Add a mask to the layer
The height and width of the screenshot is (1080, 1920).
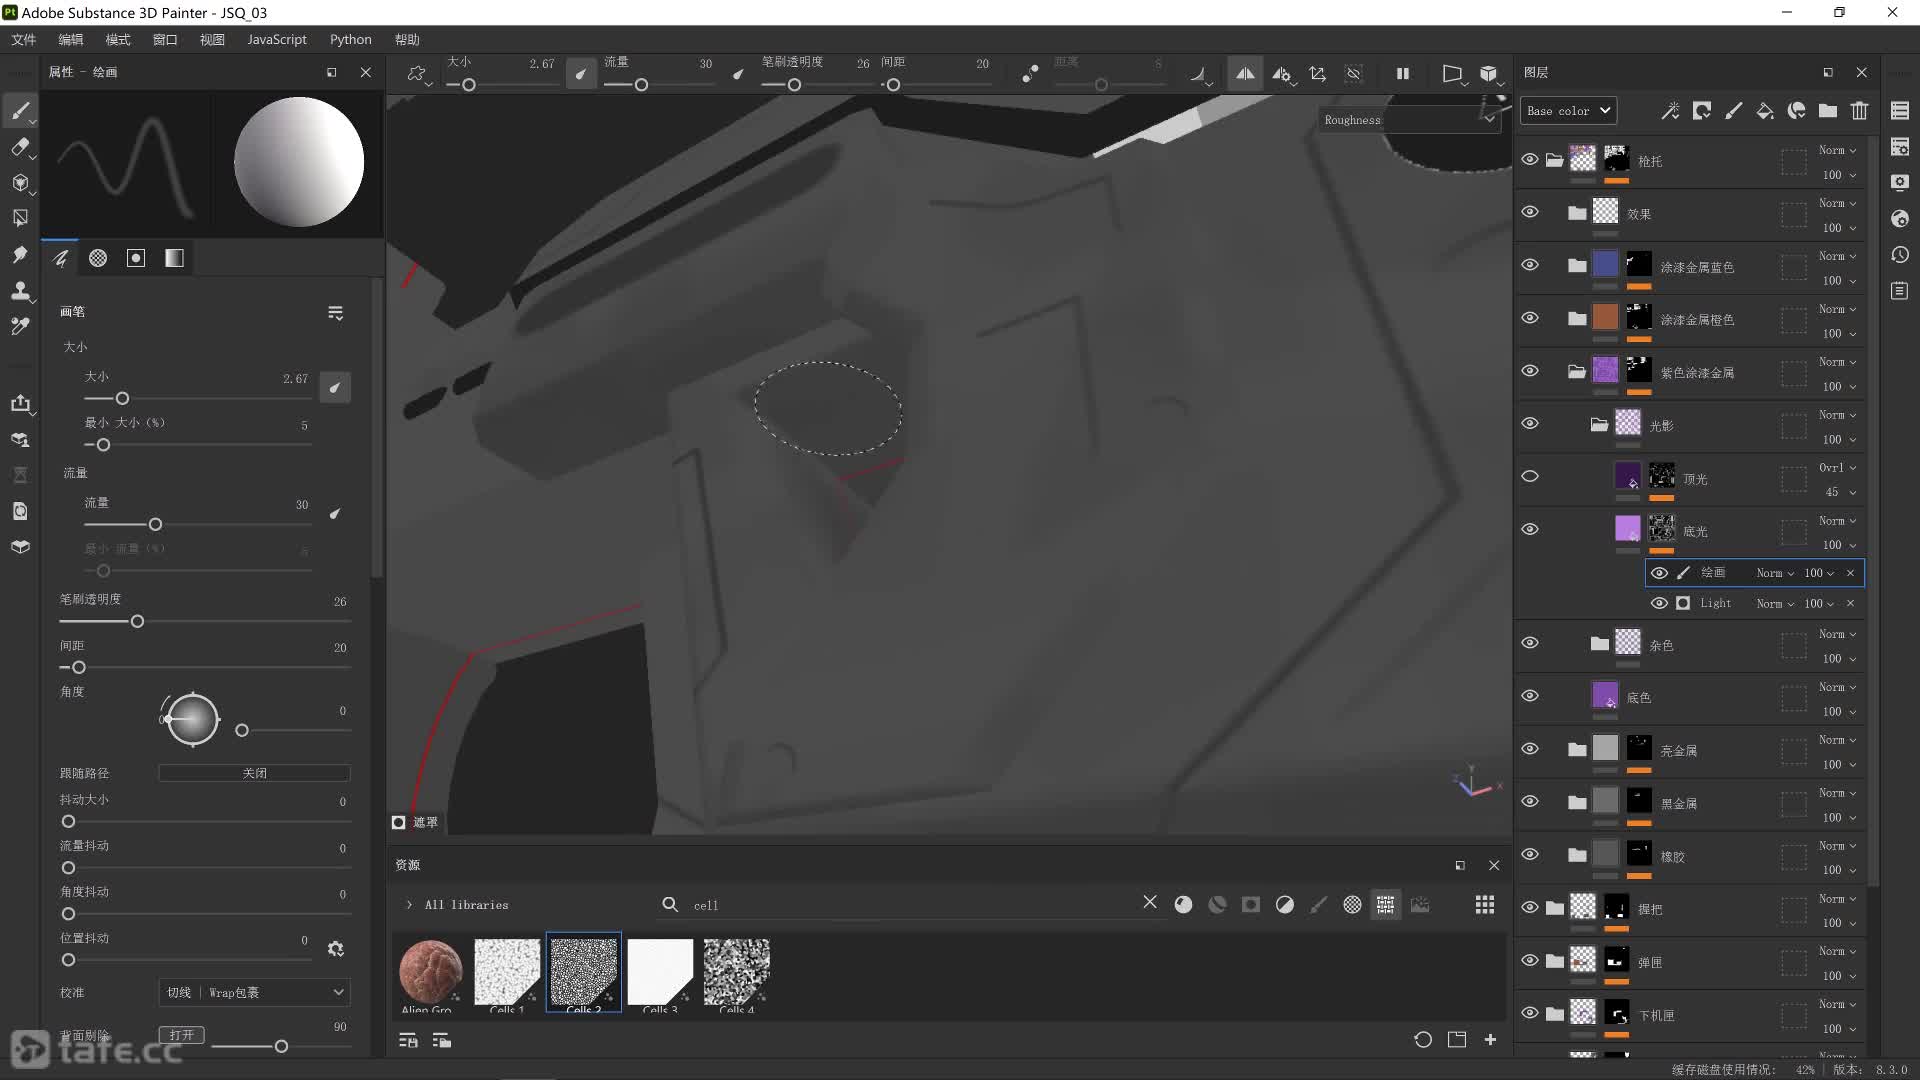[x=1701, y=111]
